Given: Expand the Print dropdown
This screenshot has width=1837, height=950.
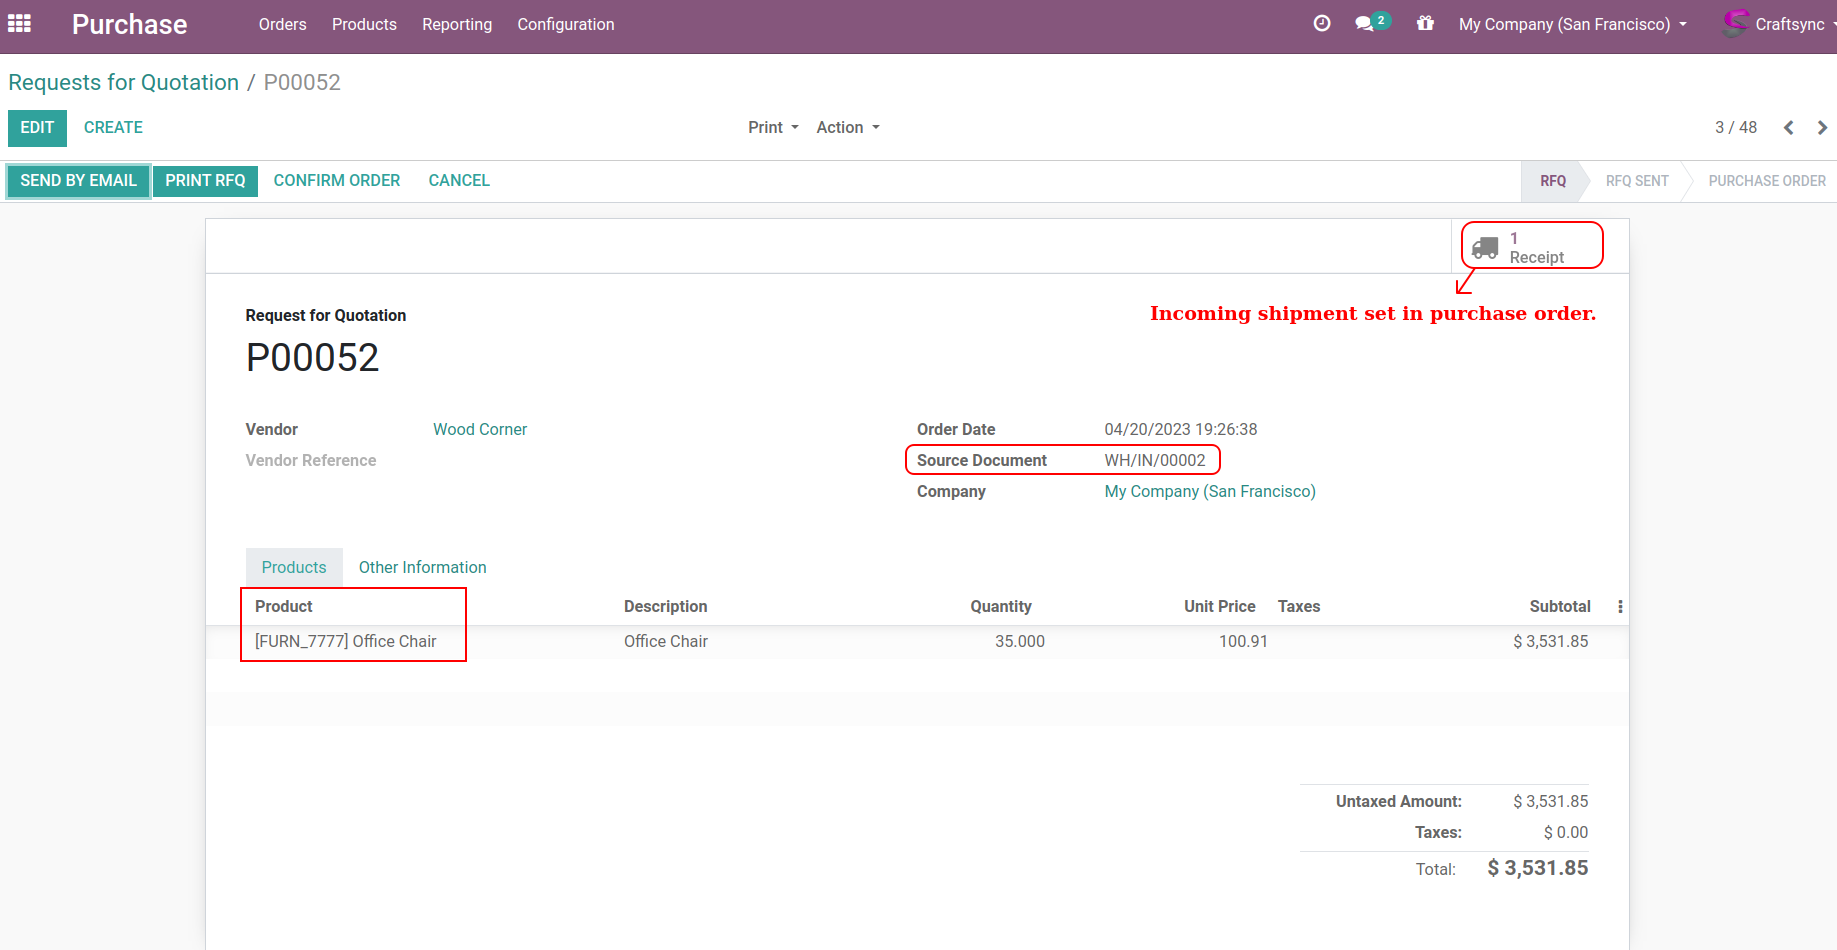Looking at the screenshot, I should tap(773, 128).
